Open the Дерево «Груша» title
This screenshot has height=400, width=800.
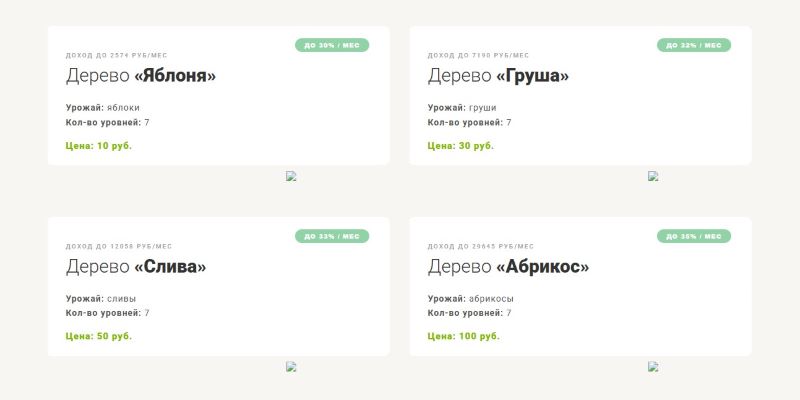click(x=498, y=76)
